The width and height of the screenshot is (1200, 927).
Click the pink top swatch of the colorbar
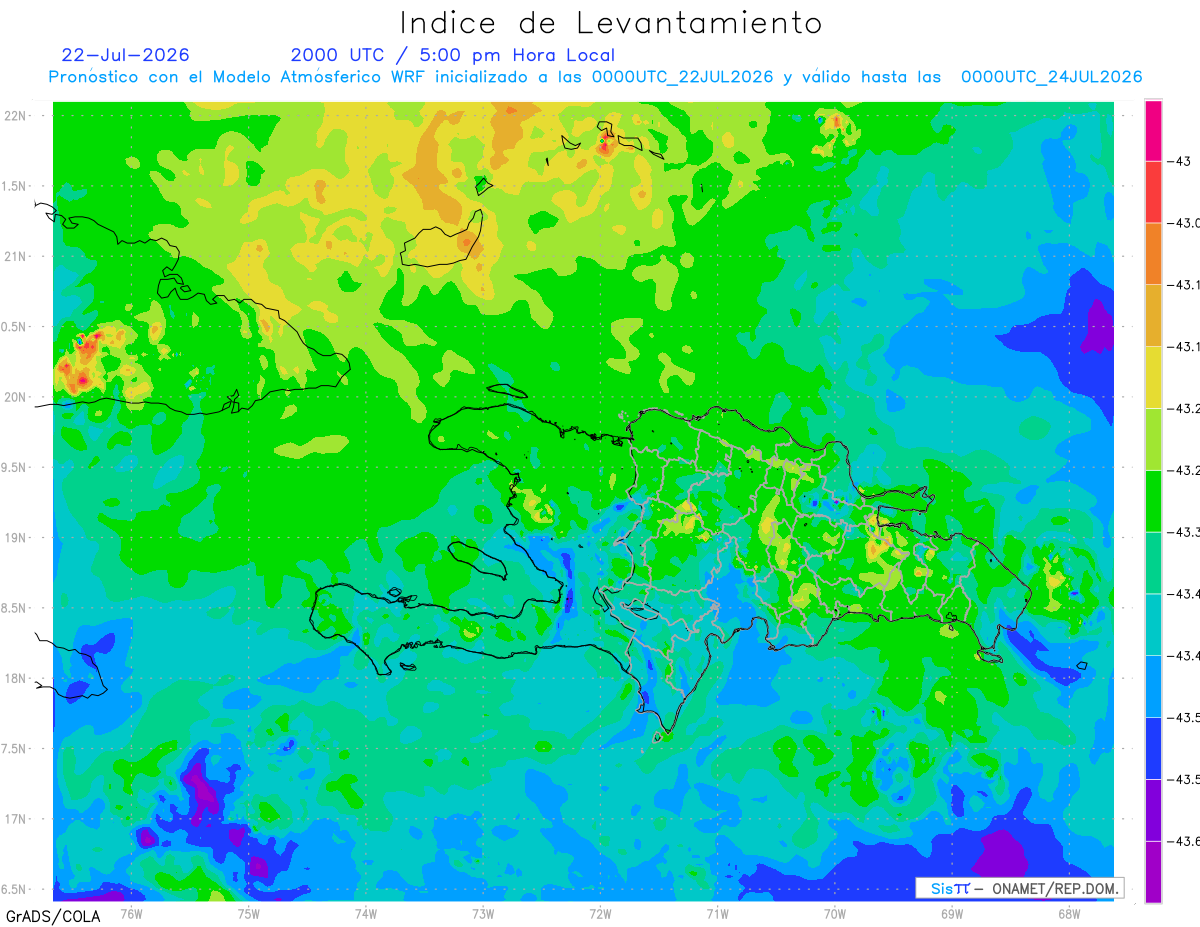click(1153, 130)
